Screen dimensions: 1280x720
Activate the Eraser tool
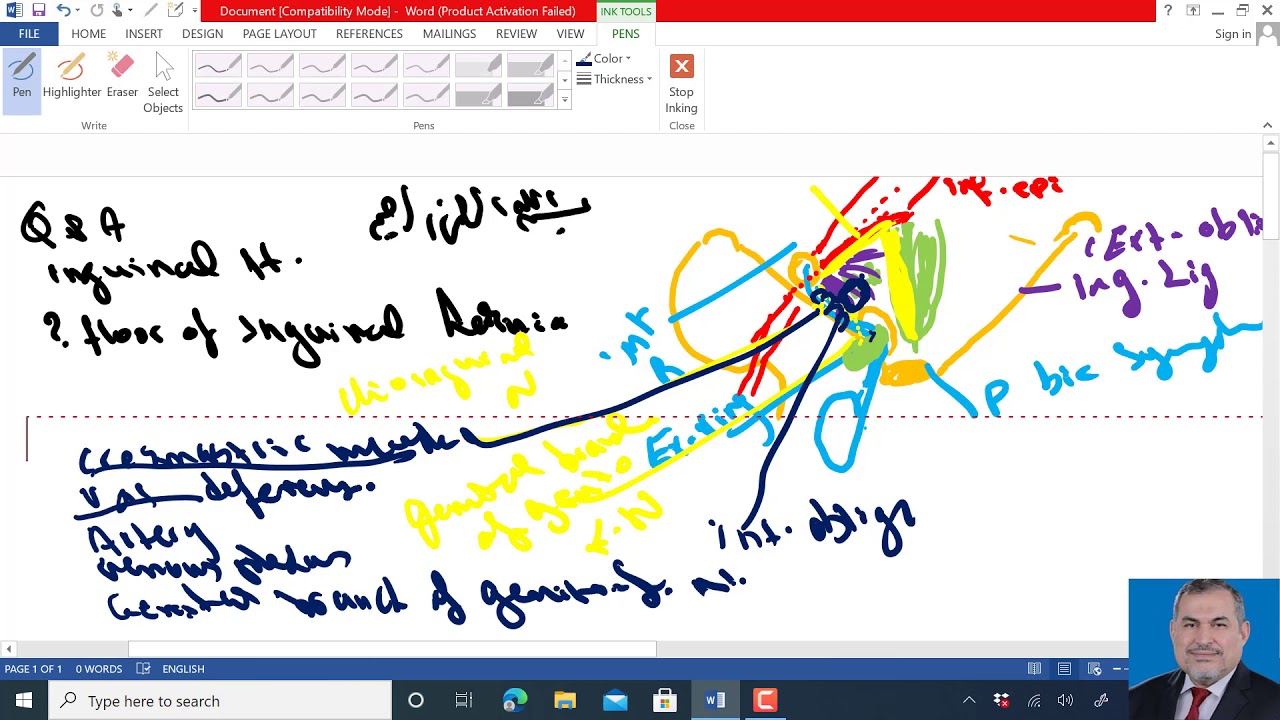(122, 78)
